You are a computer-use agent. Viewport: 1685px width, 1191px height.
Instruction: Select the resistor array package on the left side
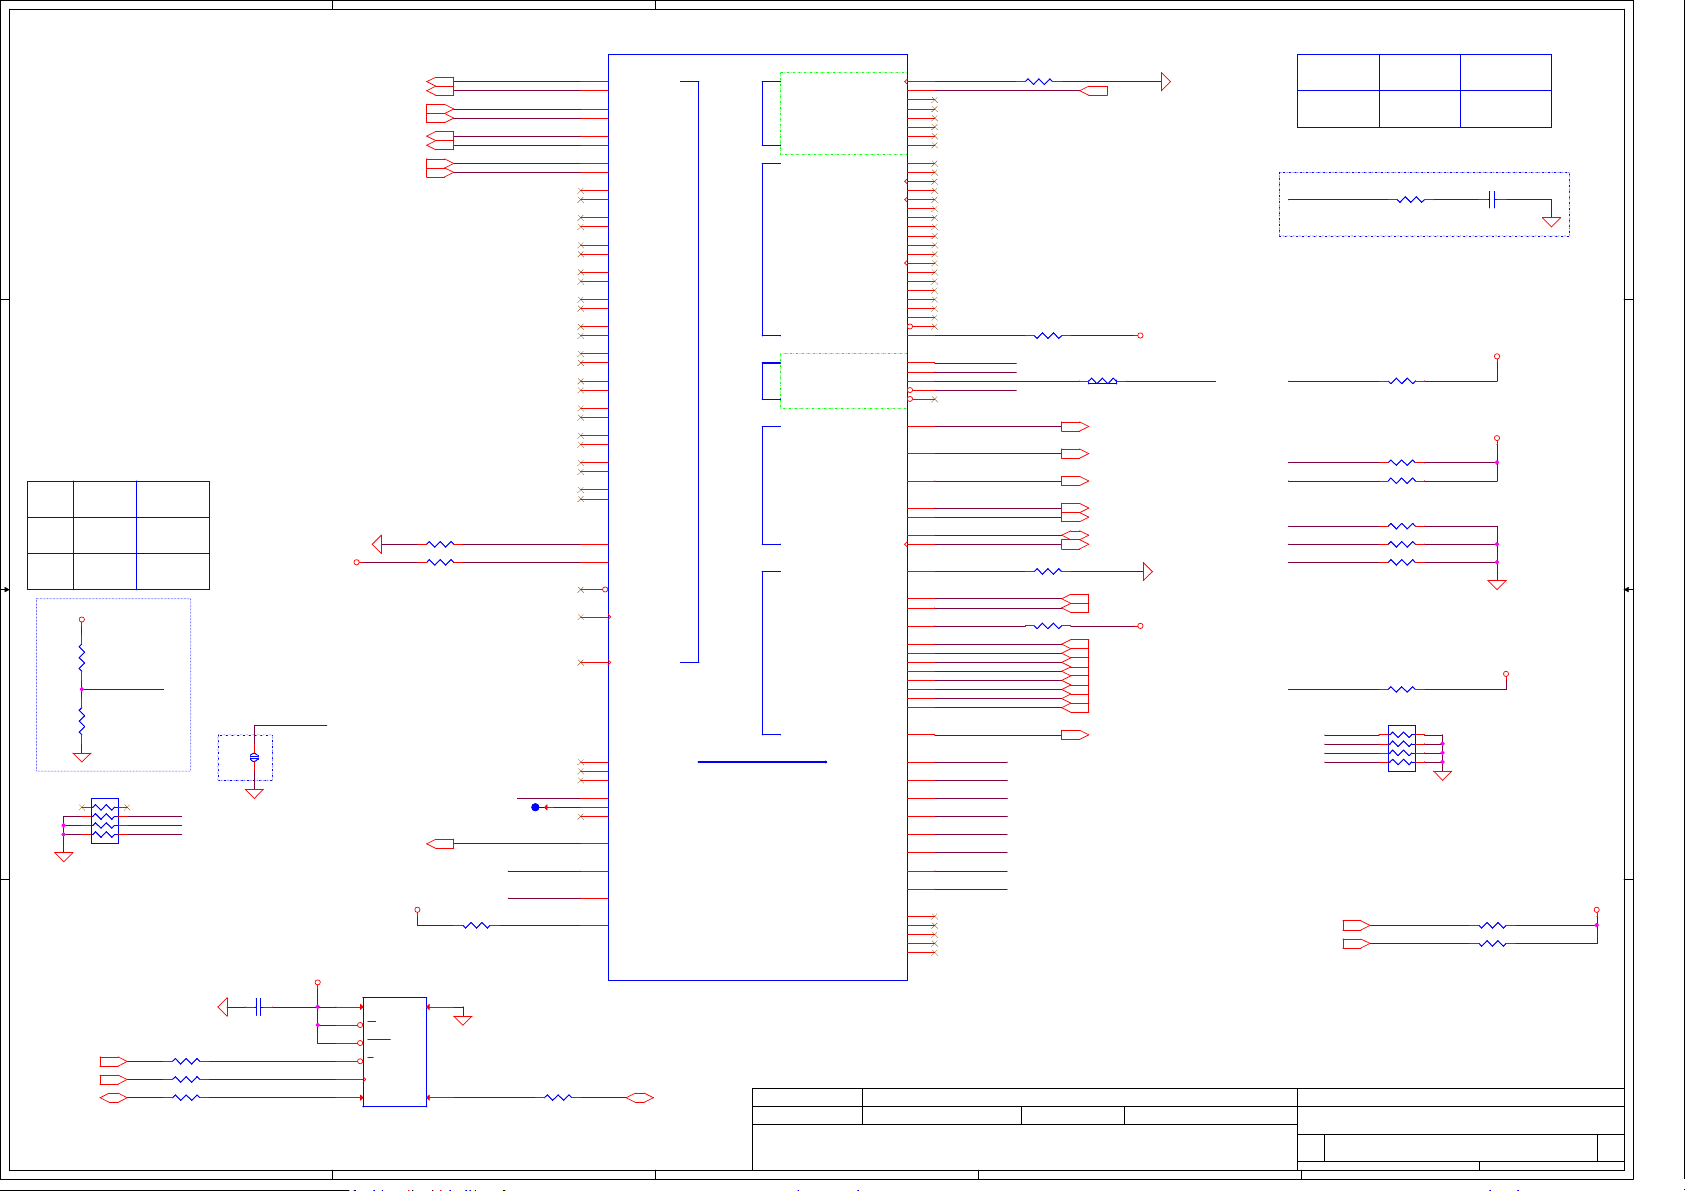pos(104,821)
